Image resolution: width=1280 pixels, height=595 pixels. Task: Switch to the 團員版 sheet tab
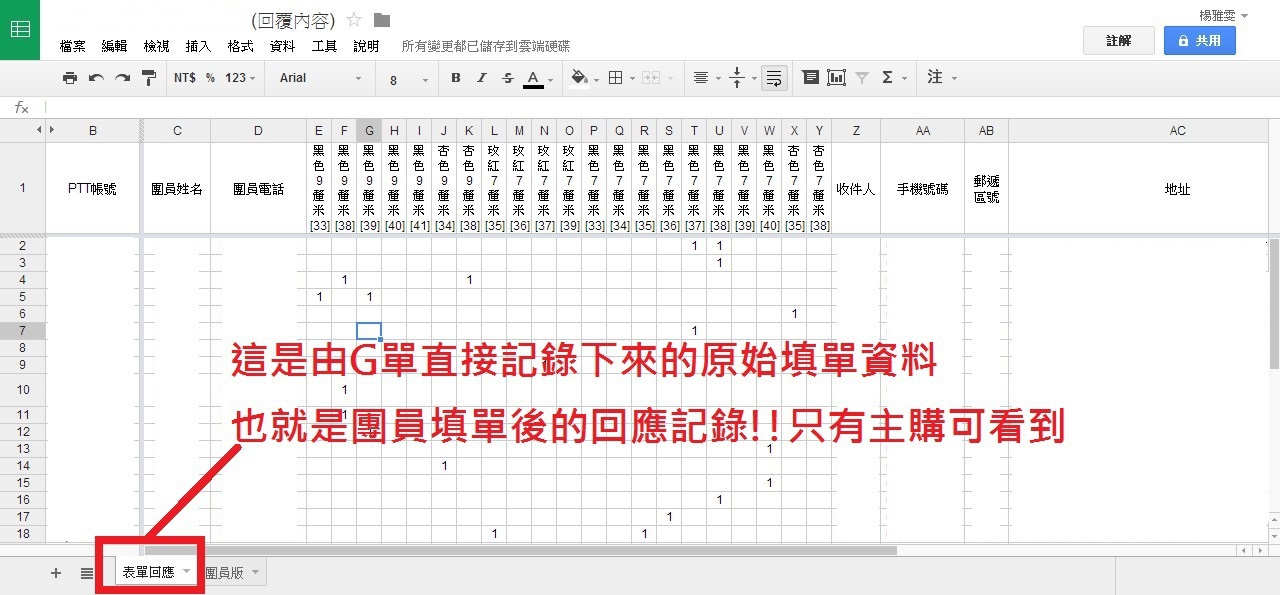(x=225, y=573)
